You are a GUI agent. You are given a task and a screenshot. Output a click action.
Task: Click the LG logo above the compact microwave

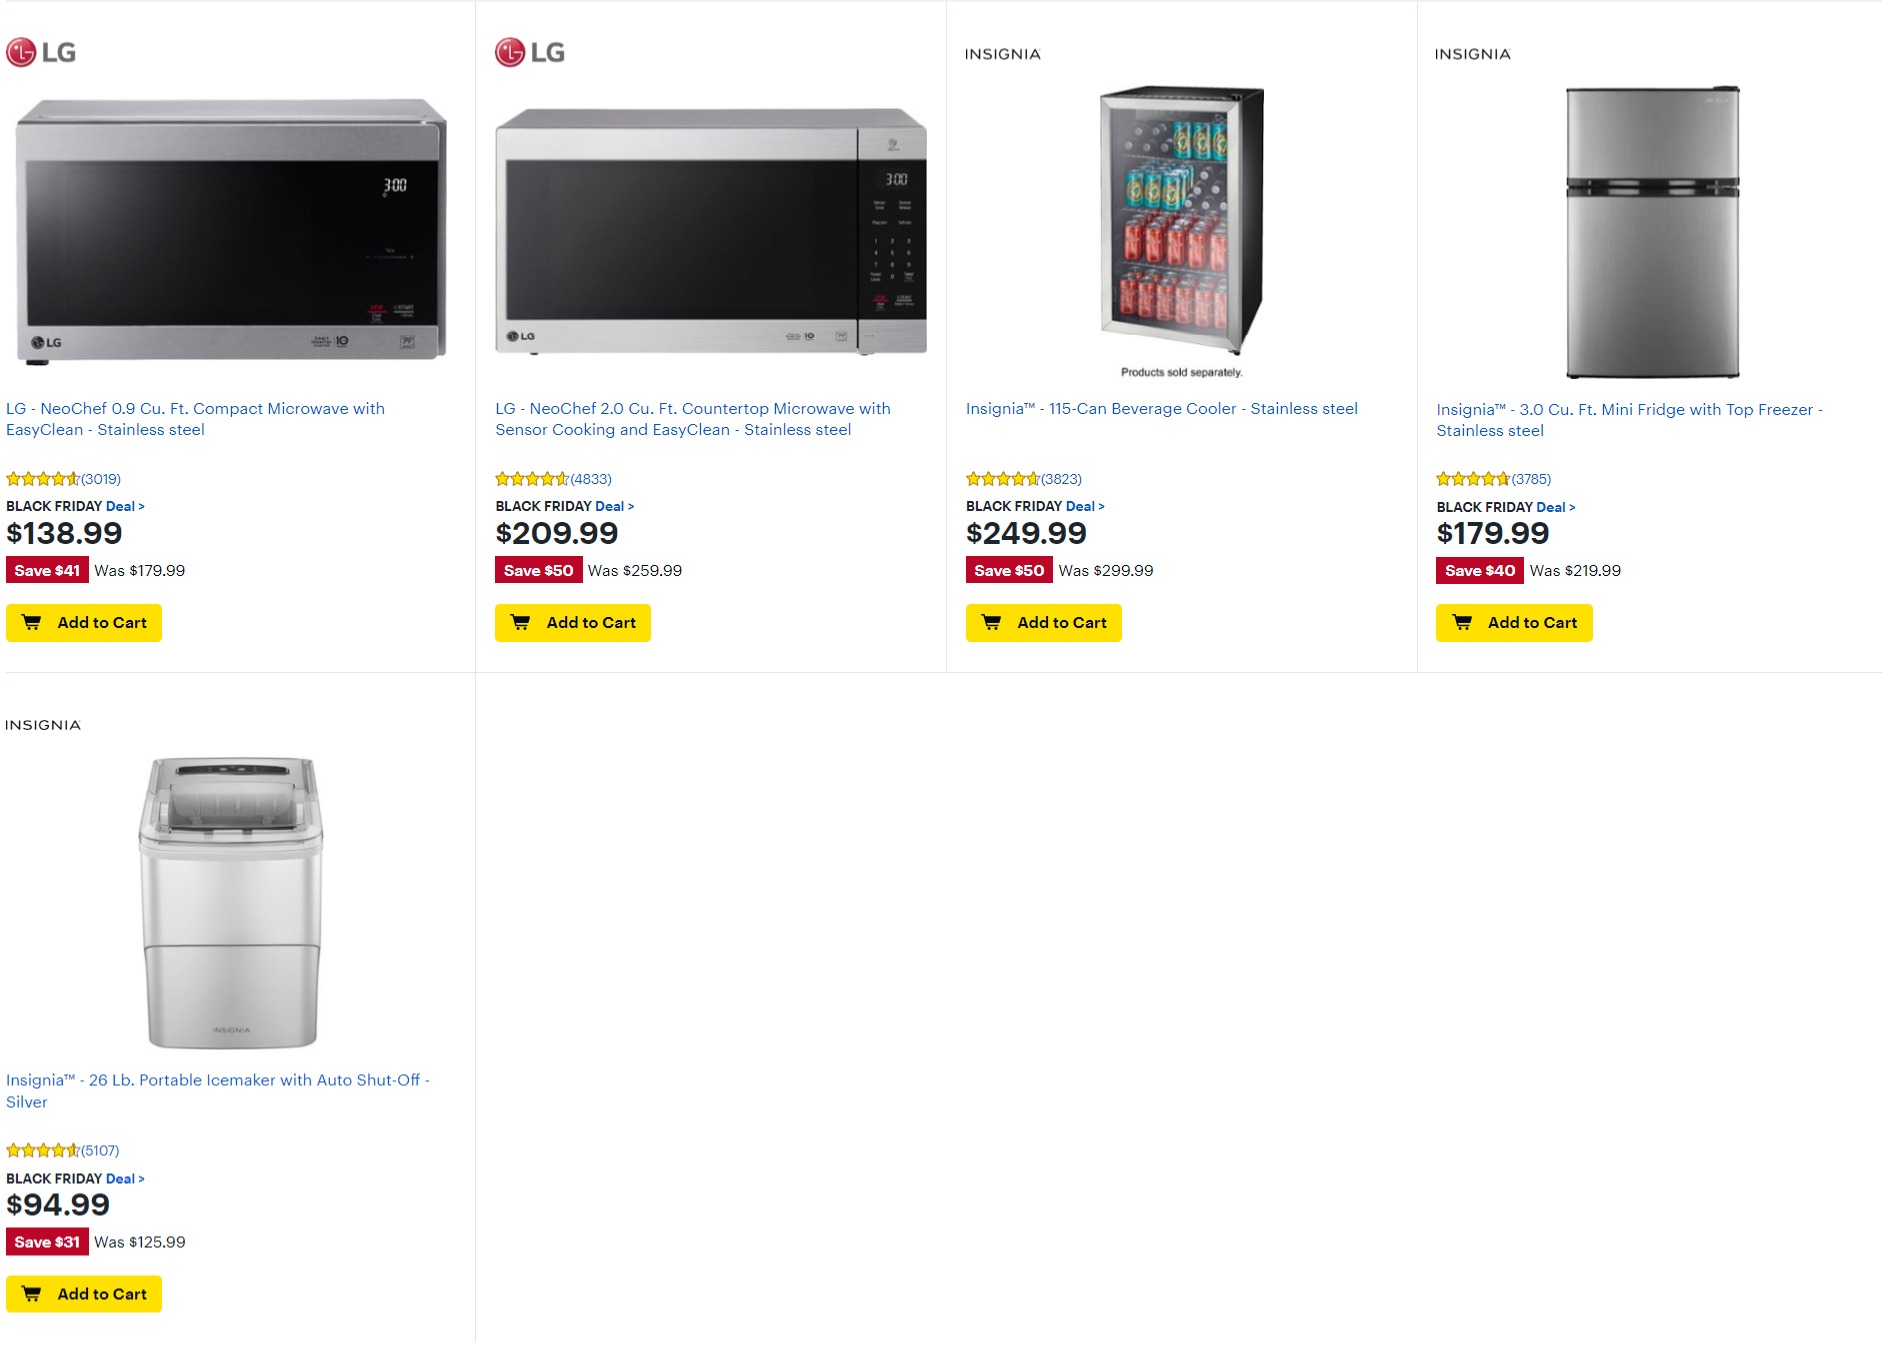pos(41,52)
